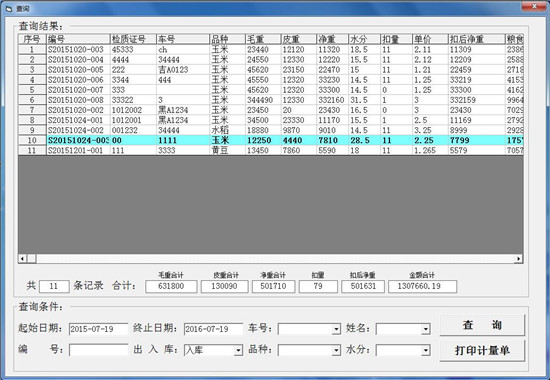Click the 扣后净重 column header
The width and height of the screenshot is (550, 380).
tap(476, 39)
